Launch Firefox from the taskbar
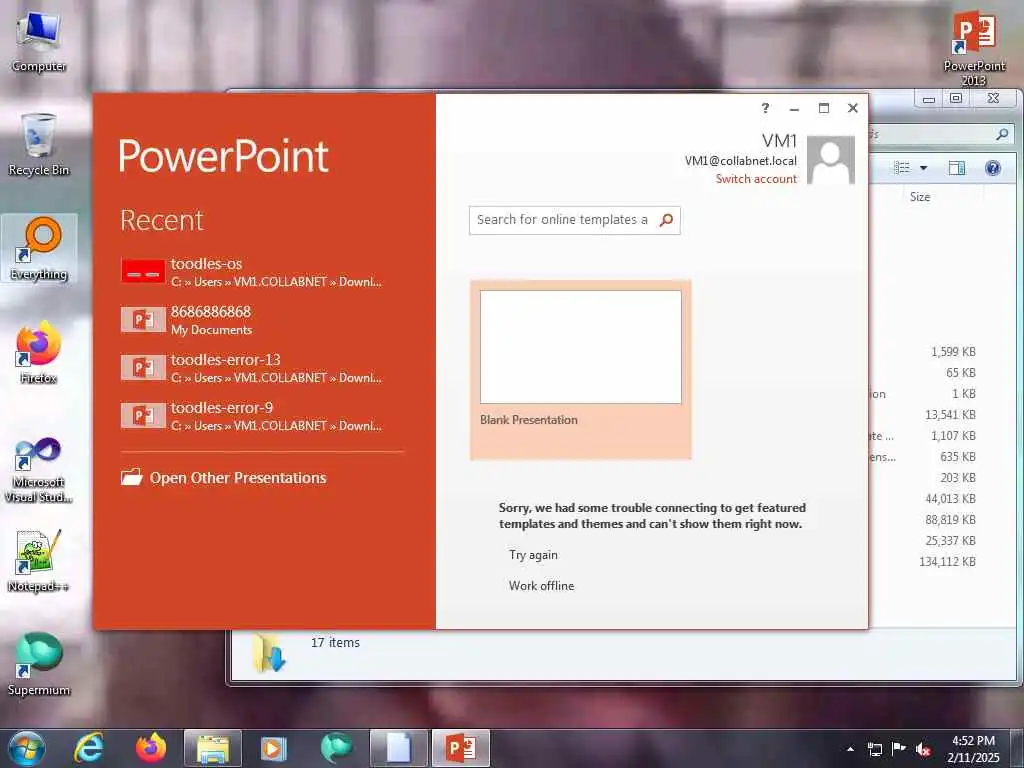Image resolution: width=1024 pixels, height=768 pixels. (x=151, y=748)
